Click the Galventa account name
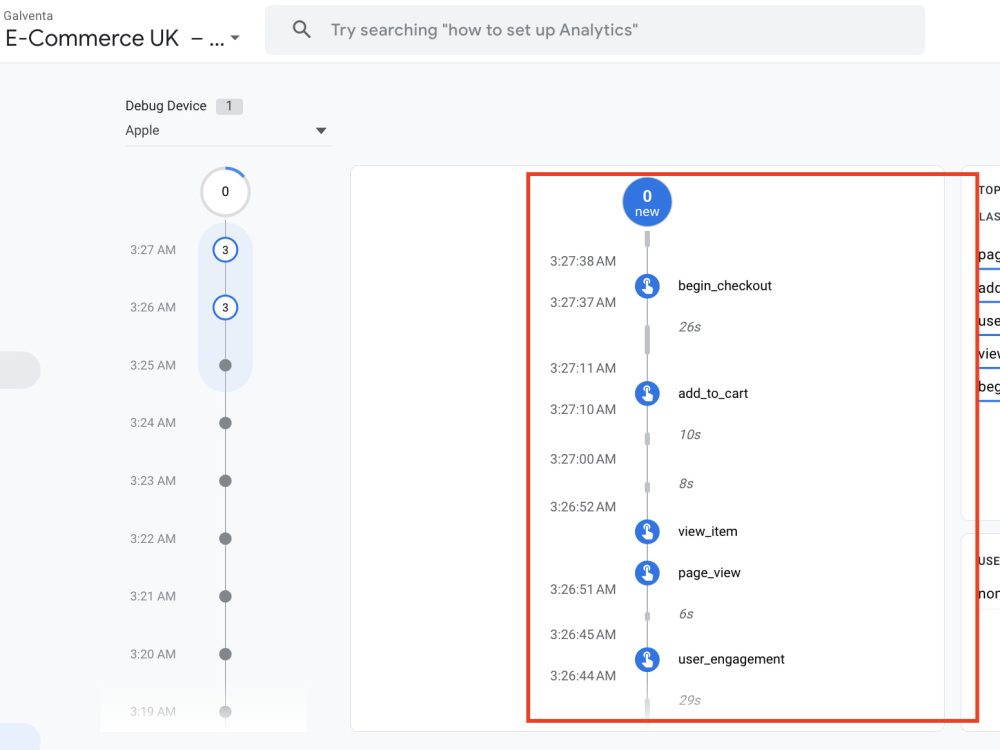Image resolution: width=1000 pixels, height=750 pixels. pyautogui.click(x=28, y=15)
